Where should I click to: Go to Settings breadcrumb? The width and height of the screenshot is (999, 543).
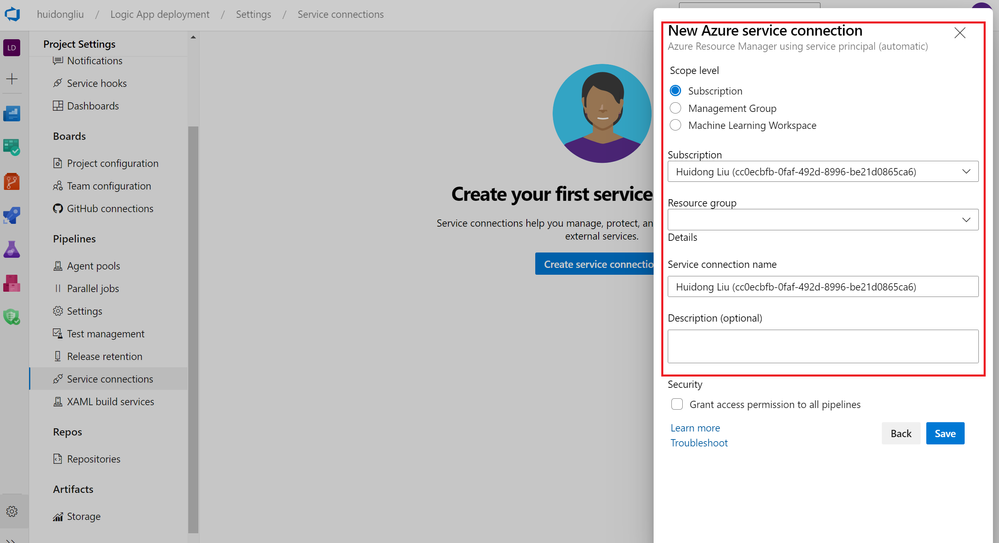(x=254, y=14)
